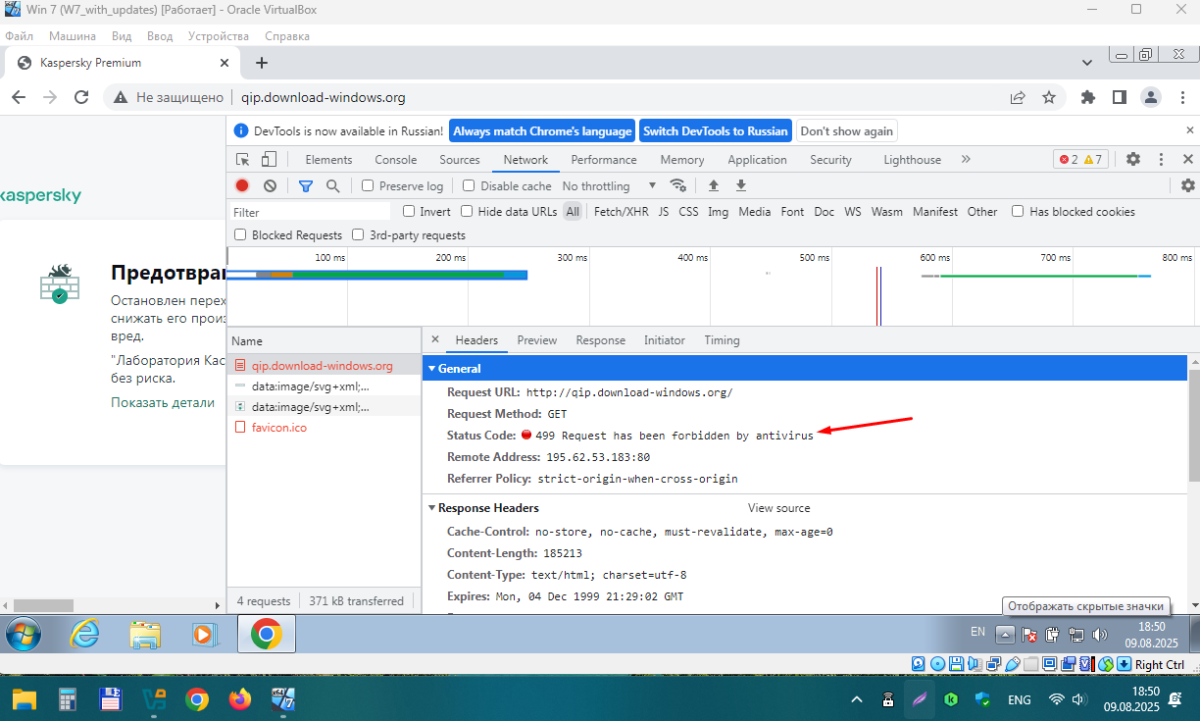Share this page via the toolbar icon
Screen dimensions: 1200x721
tap(1017, 98)
